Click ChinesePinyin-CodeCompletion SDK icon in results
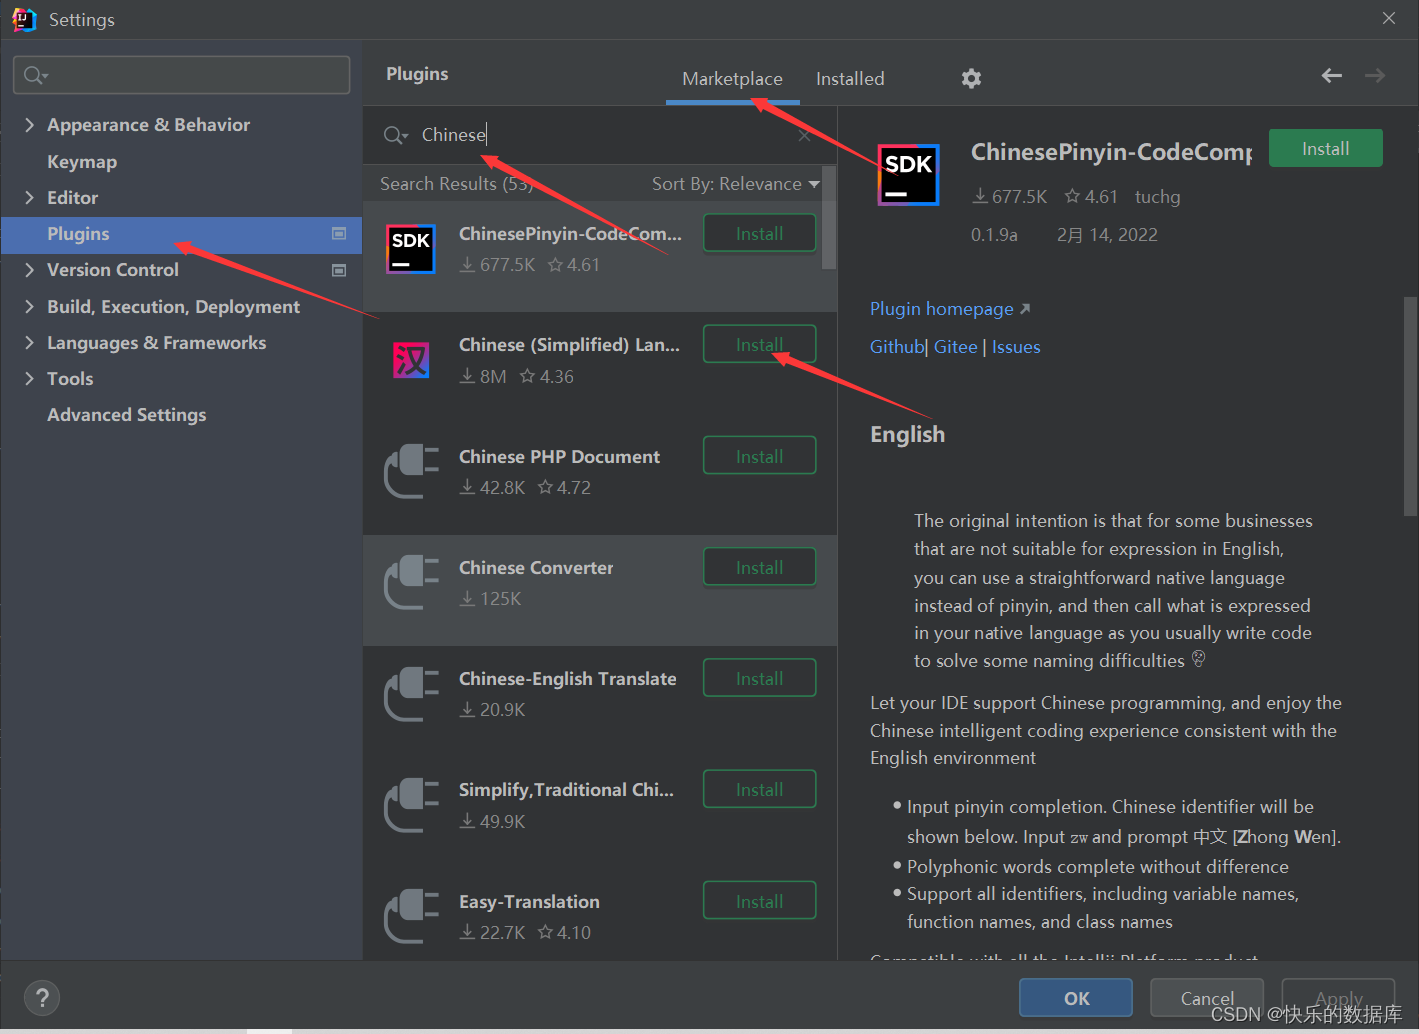Screen dimensions: 1419x1034 411,249
